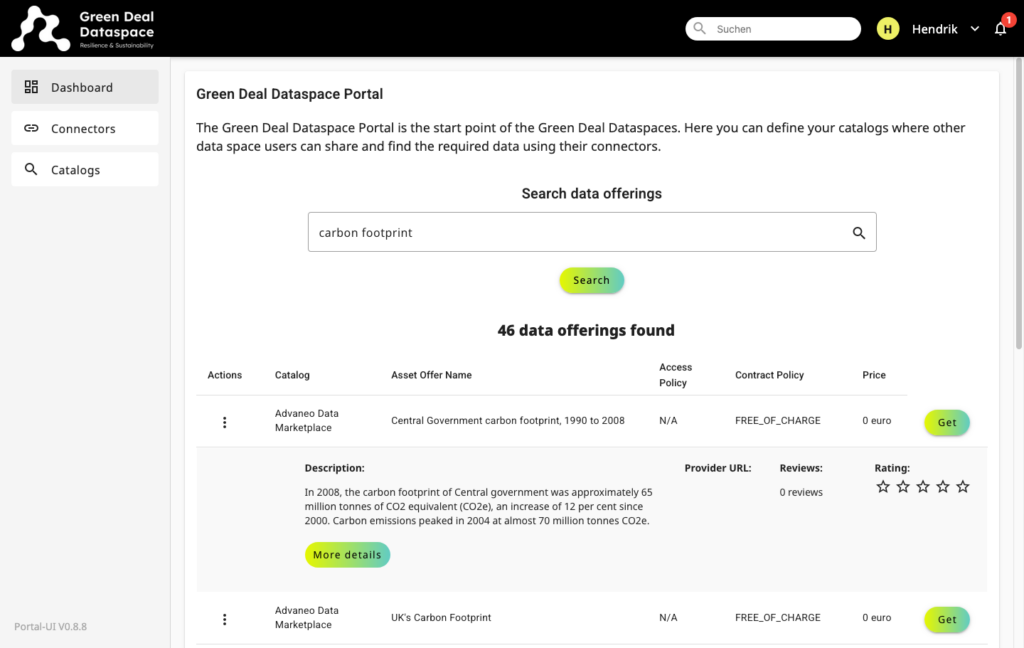Click the notification bell icon
This screenshot has width=1024, height=648.
pyautogui.click(x=1000, y=29)
